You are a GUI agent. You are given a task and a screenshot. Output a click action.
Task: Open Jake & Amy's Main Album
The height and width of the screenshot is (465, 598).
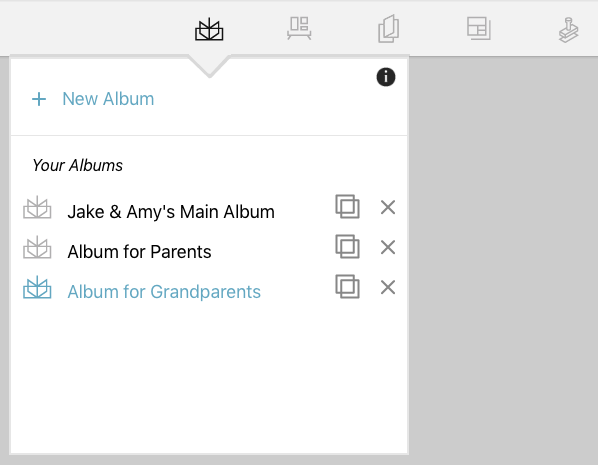pyautogui.click(x=171, y=212)
